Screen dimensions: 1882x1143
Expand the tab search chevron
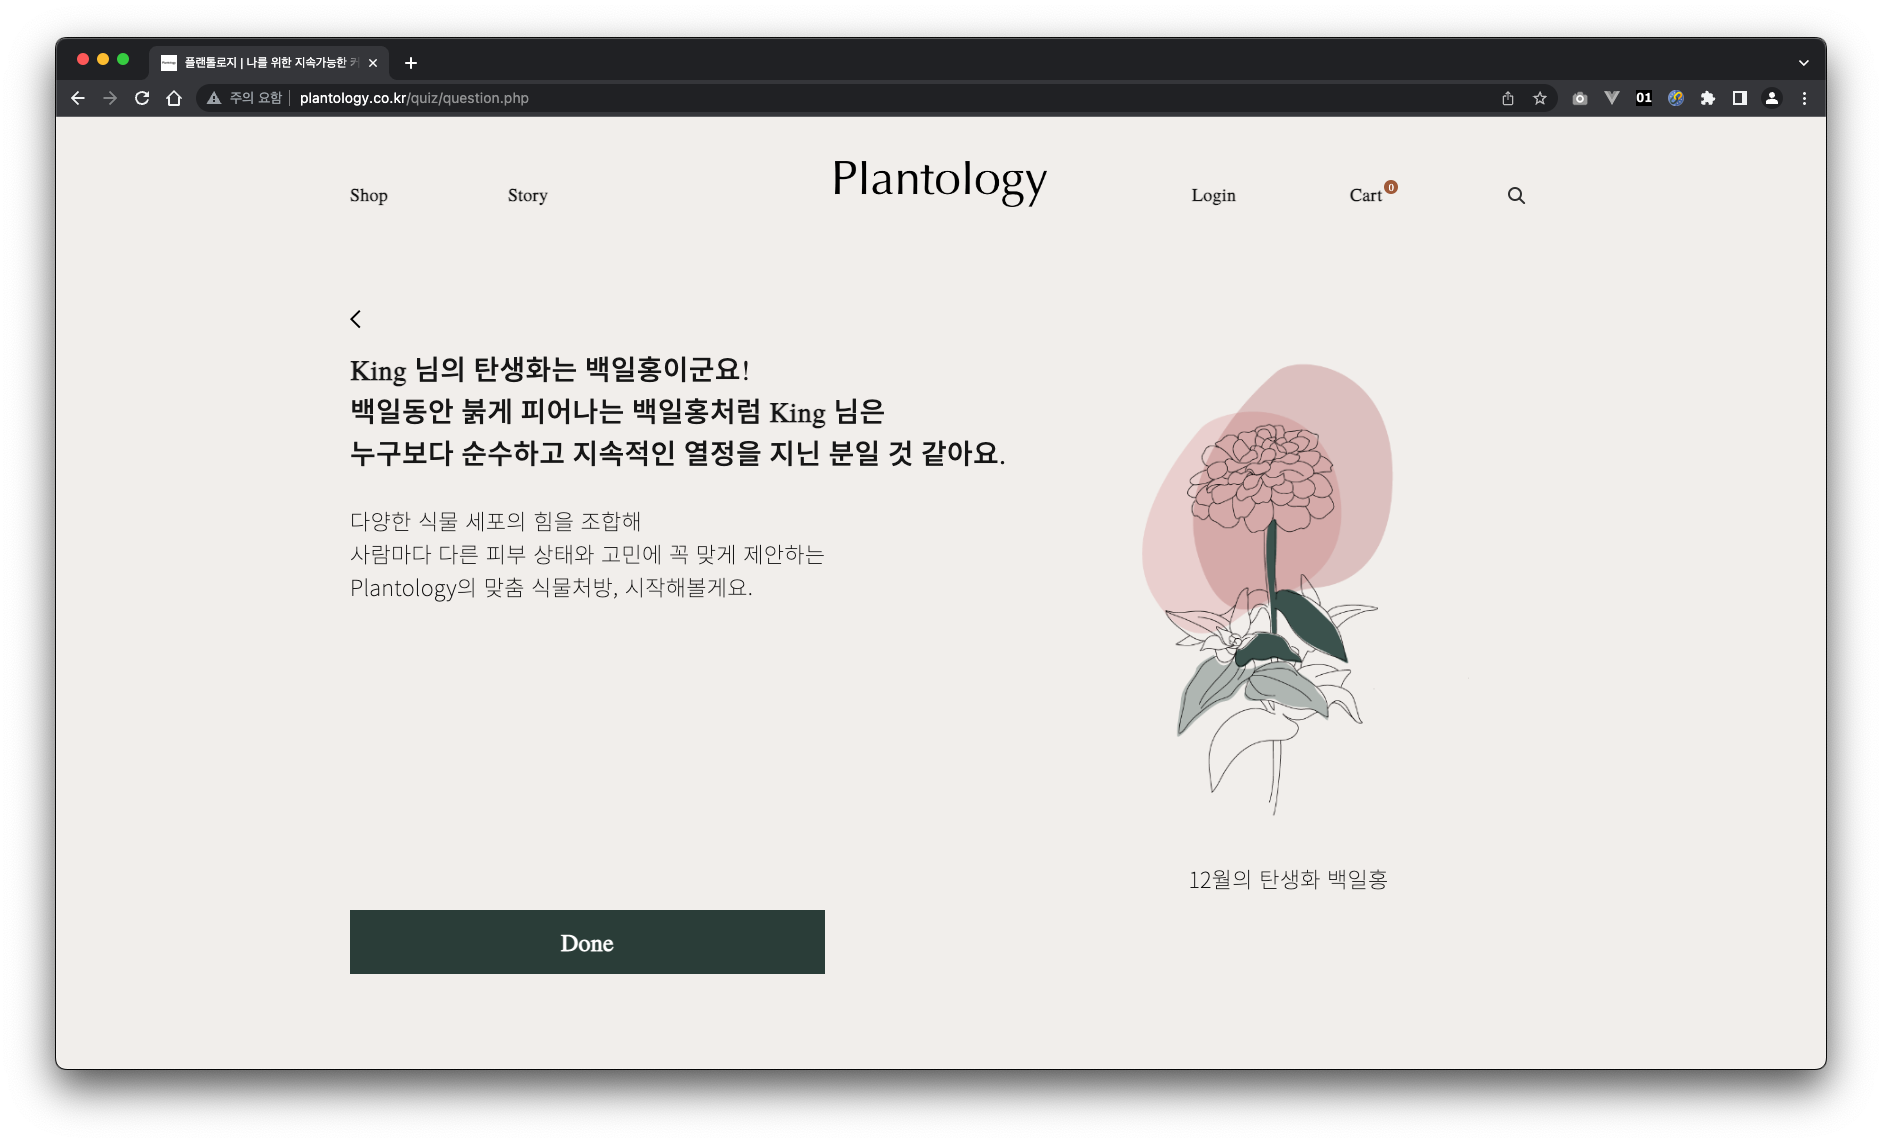(x=1804, y=63)
